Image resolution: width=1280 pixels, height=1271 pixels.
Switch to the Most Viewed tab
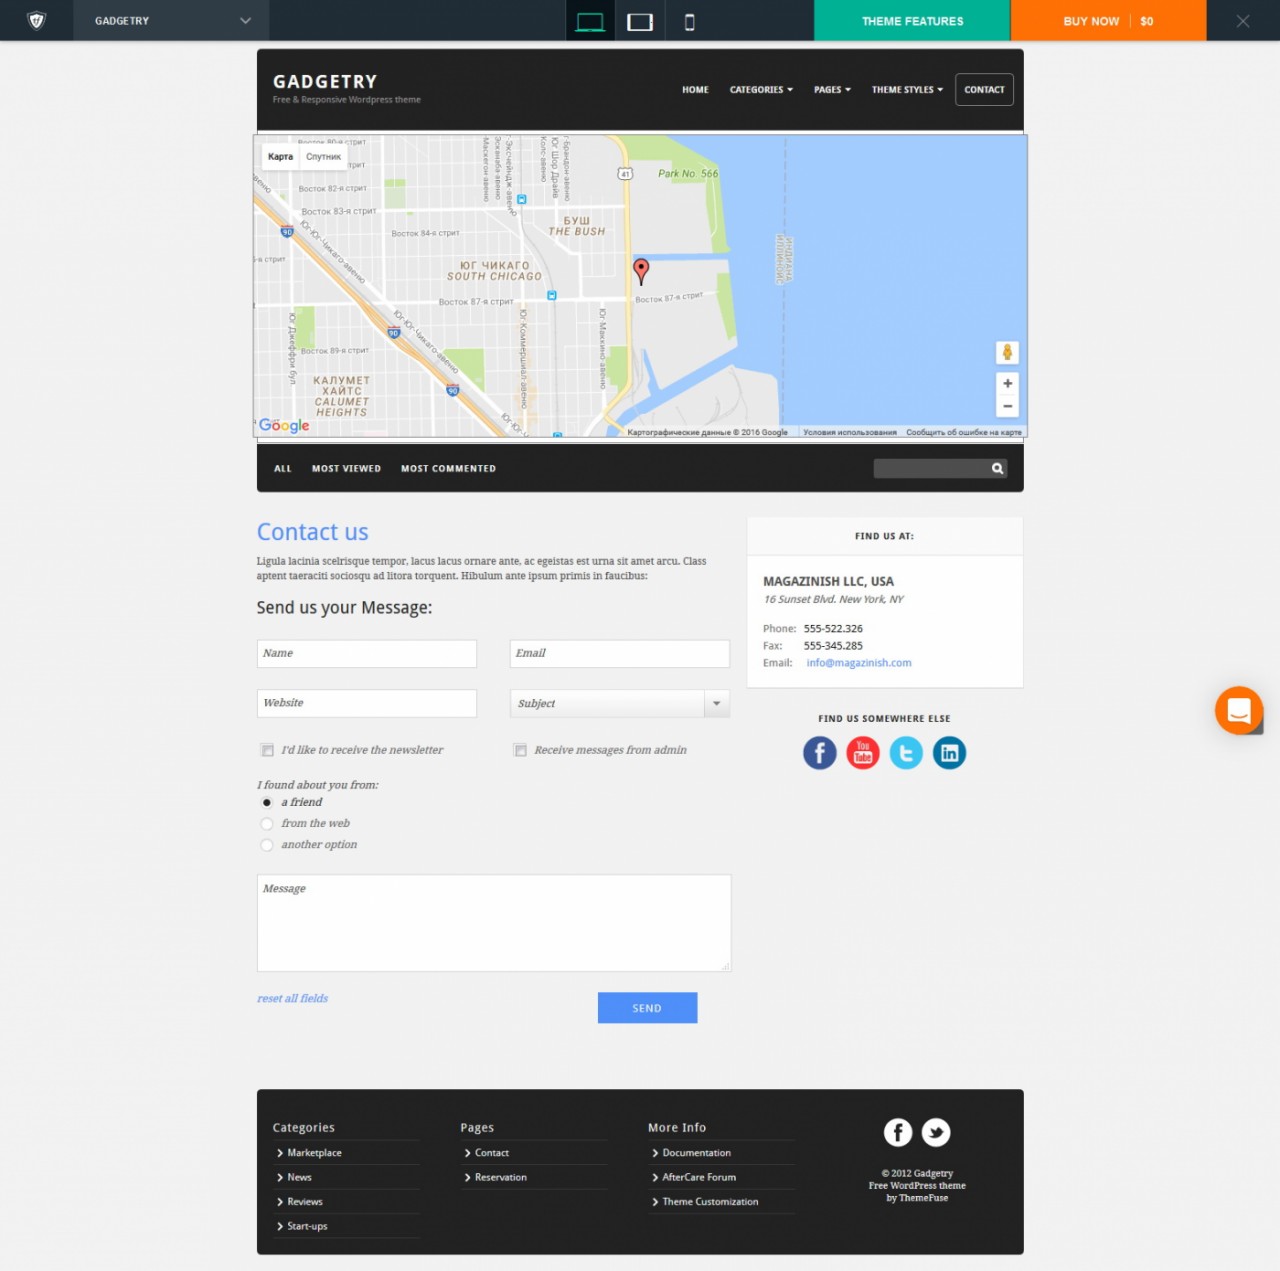pyautogui.click(x=346, y=469)
